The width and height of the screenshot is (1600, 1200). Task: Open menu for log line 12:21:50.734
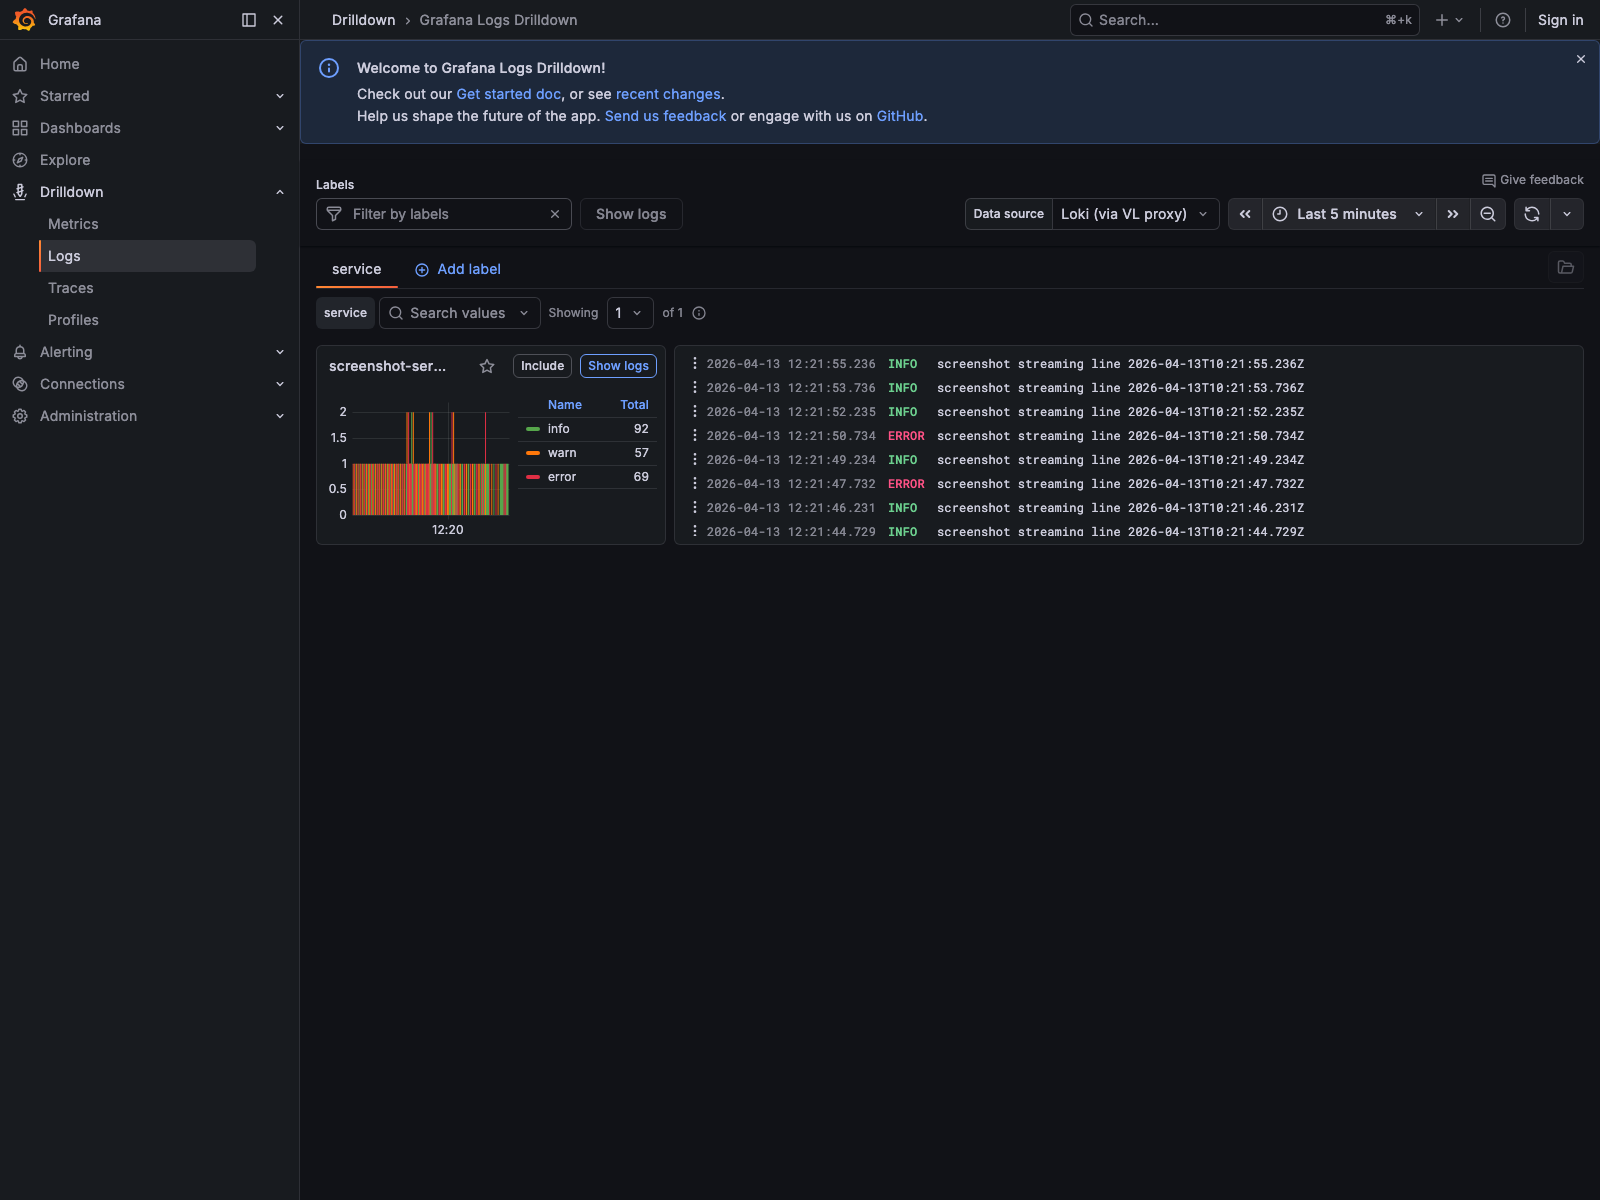694,436
